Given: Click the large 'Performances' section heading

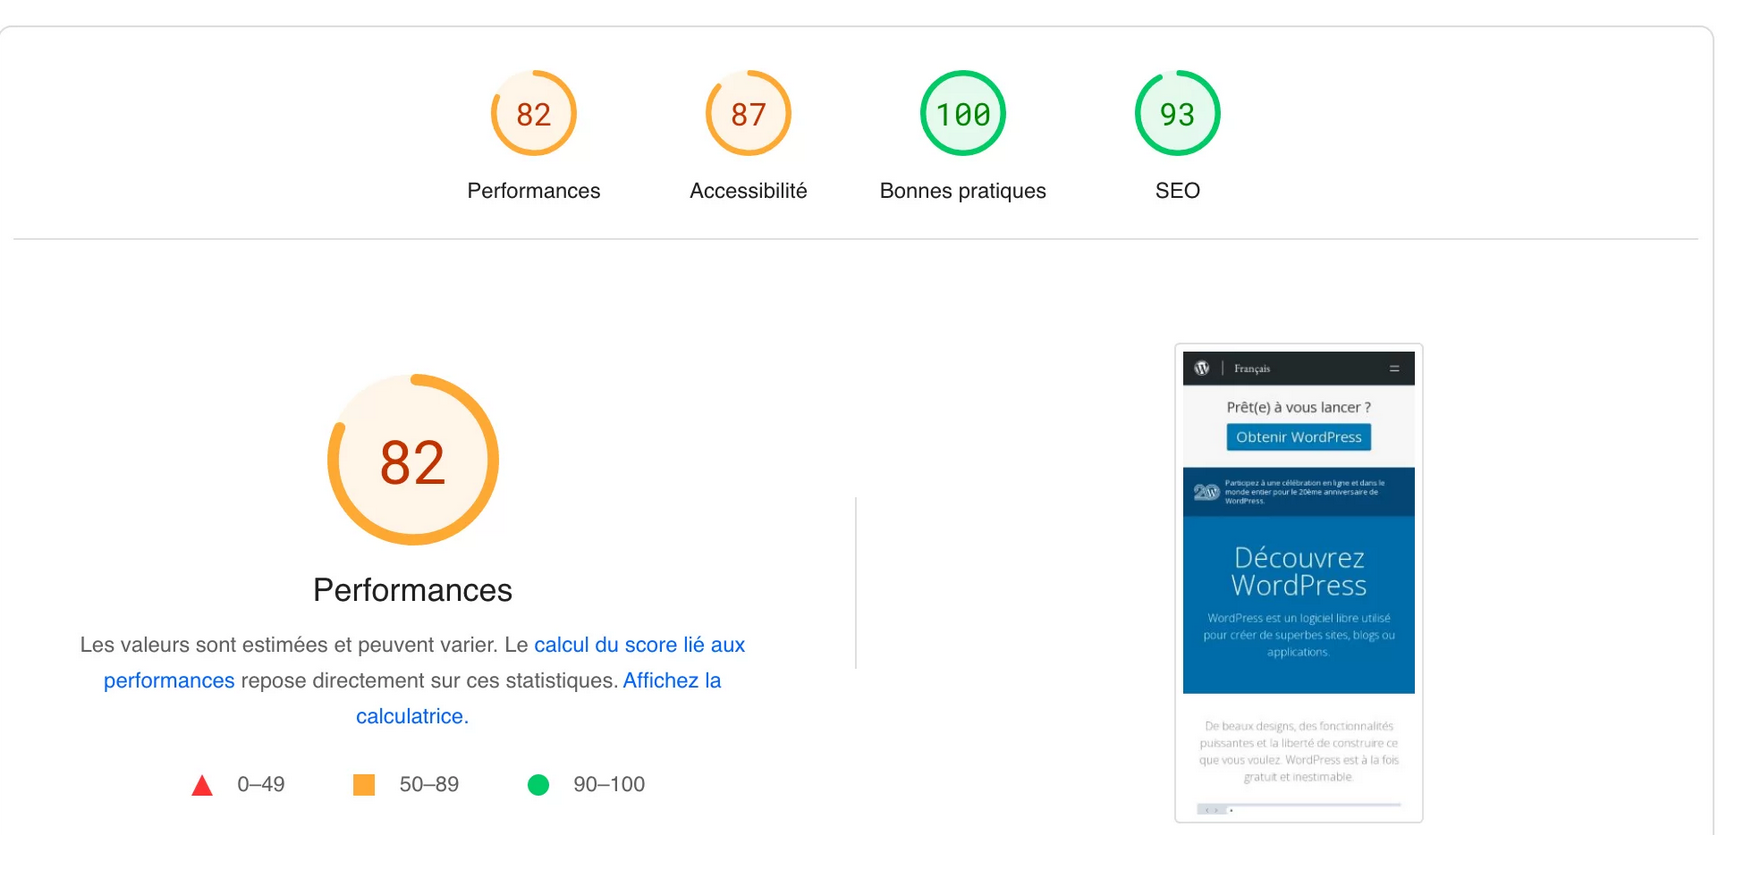Looking at the screenshot, I should tap(413, 590).
